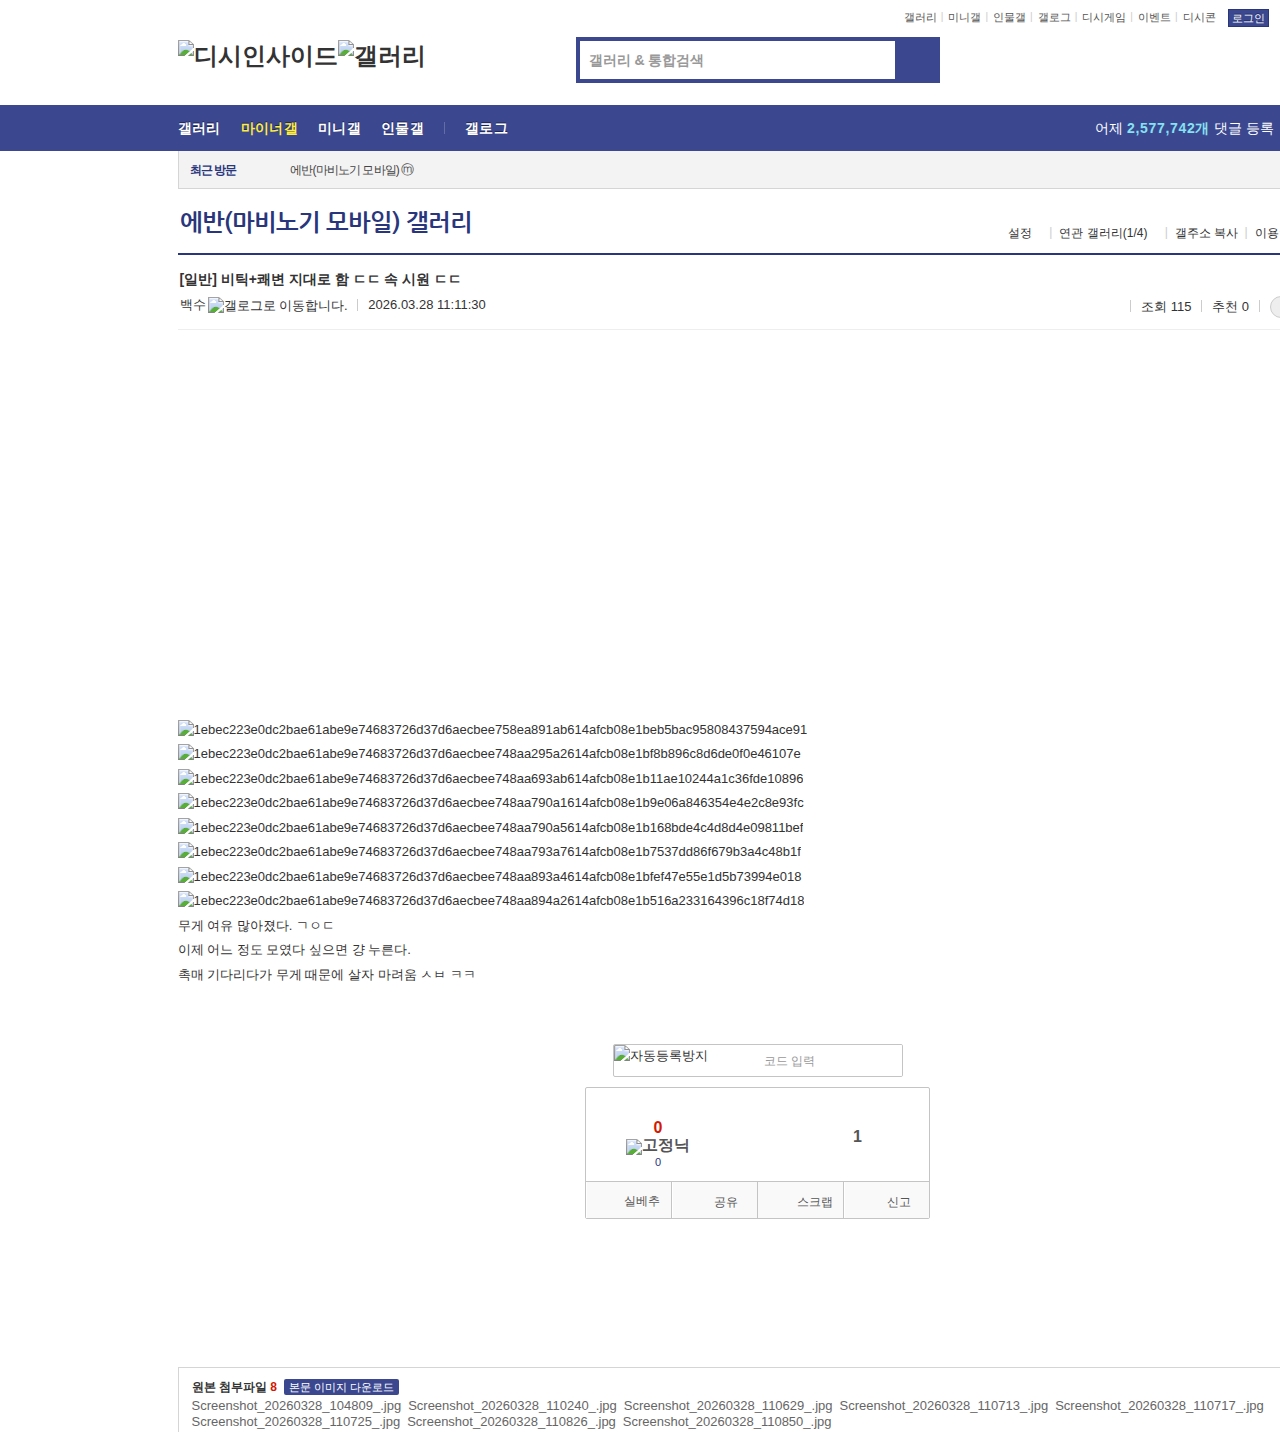The height and width of the screenshot is (1432, 1280).
Task: Click the post date 2026.03.28 11:11:30
Action: point(427,305)
